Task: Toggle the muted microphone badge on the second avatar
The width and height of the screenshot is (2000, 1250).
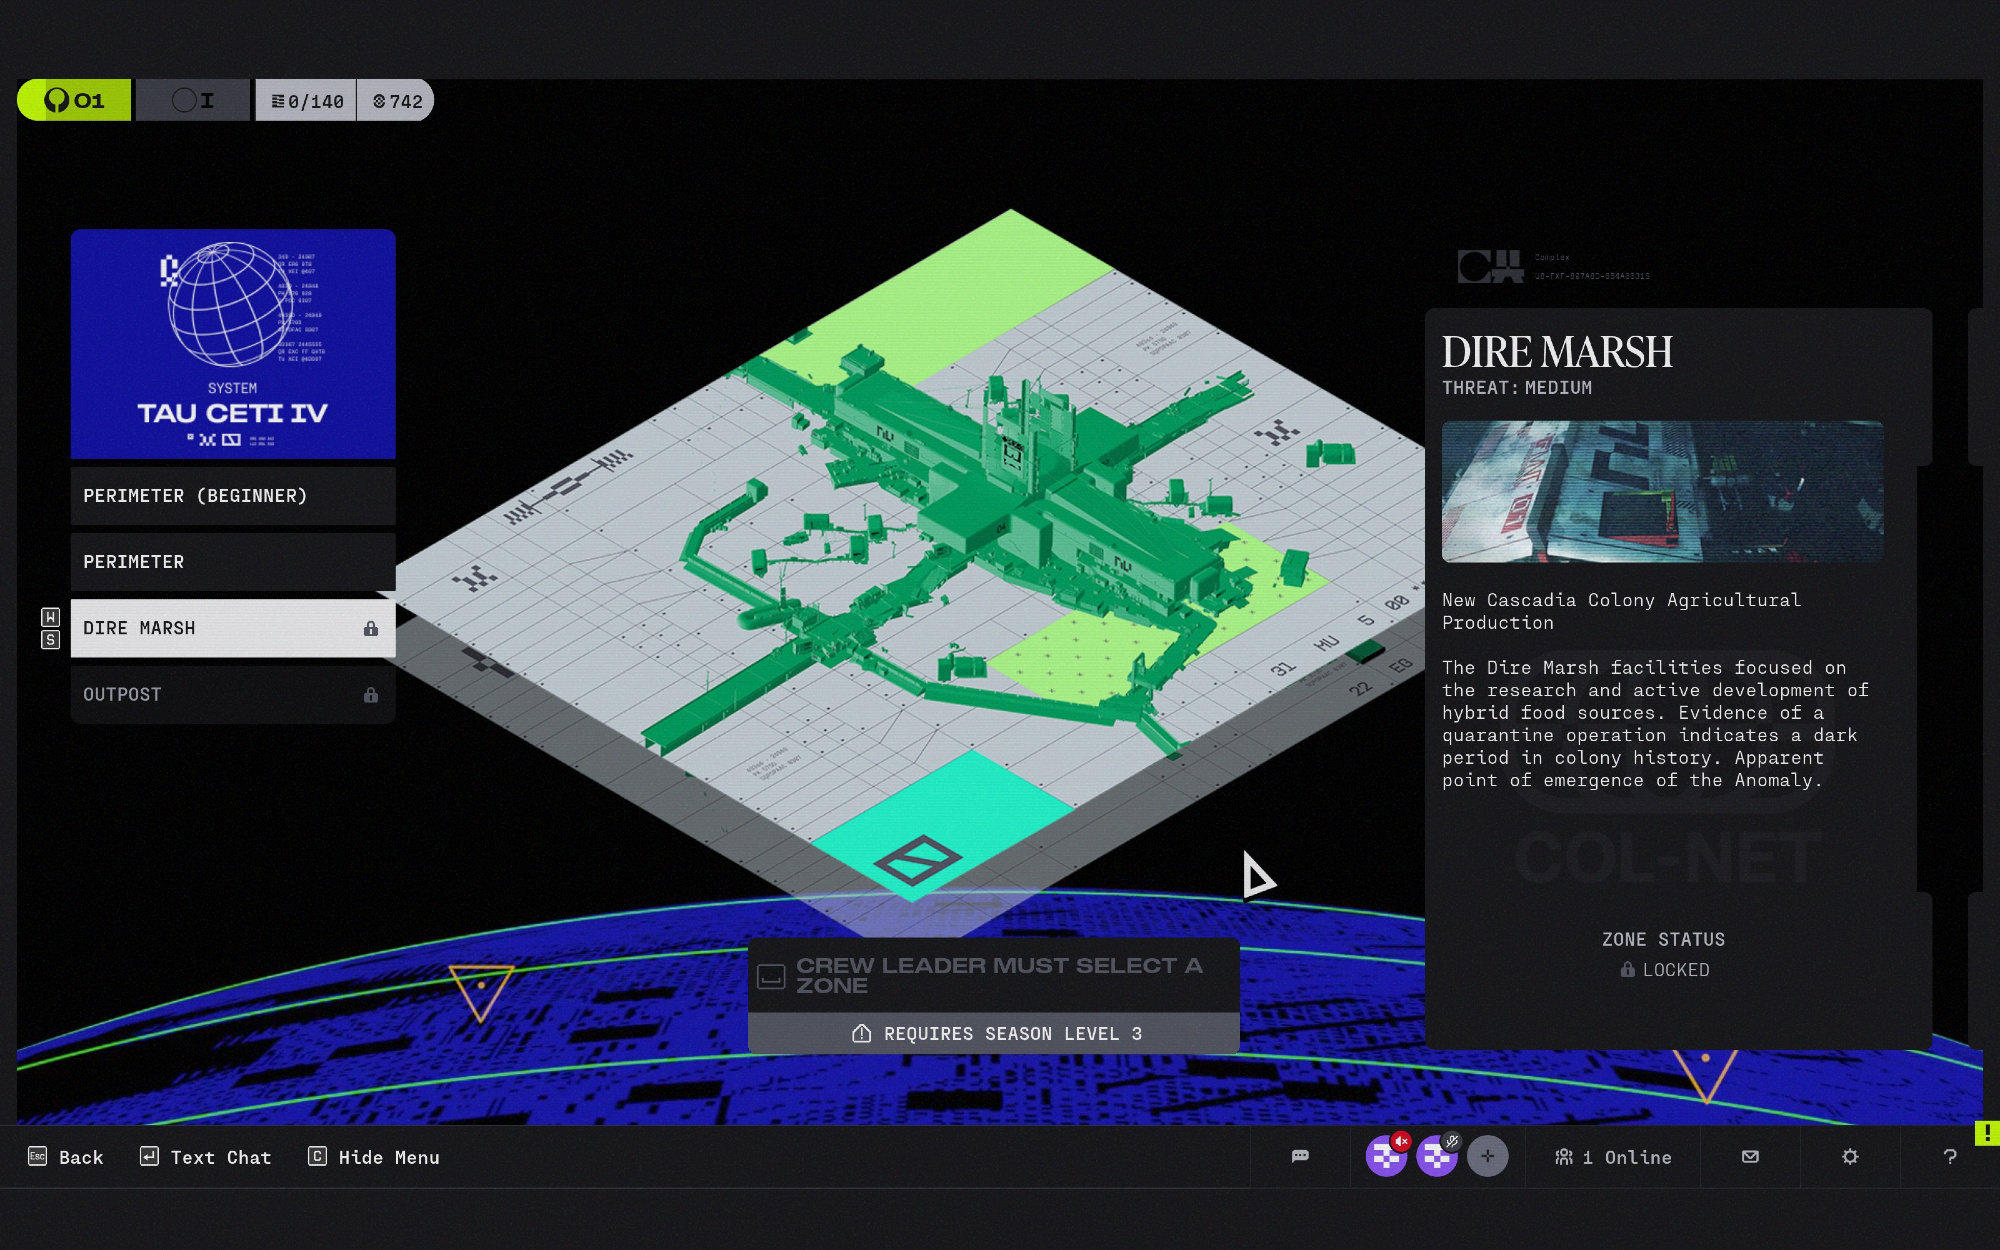Action: [x=1453, y=1141]
